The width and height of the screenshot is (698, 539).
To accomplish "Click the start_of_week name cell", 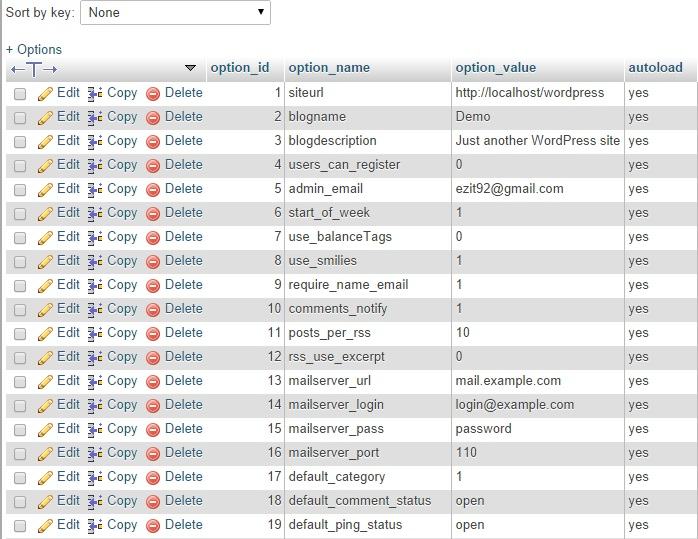I will click(368, 214).
